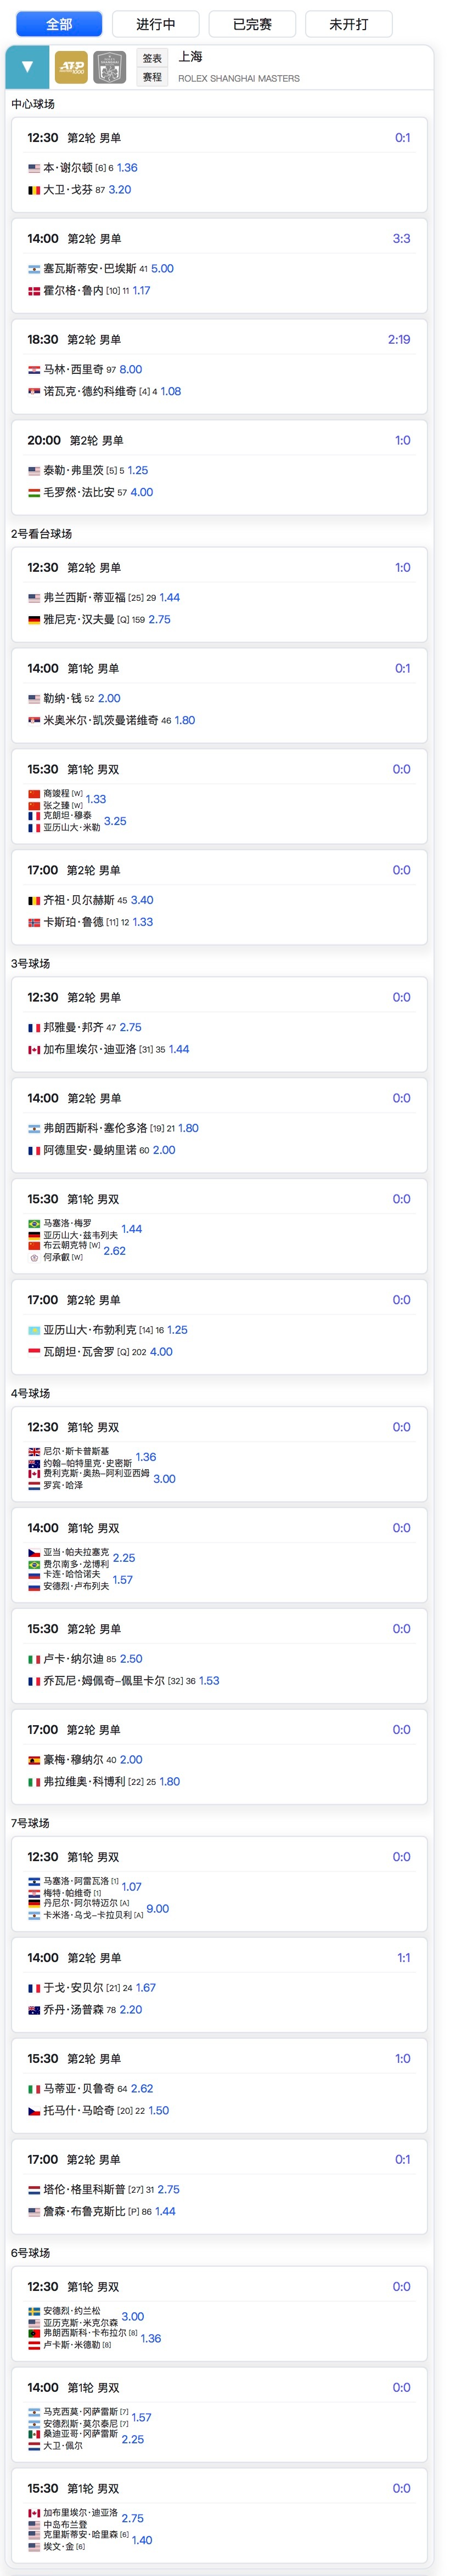The width and height of the screenshot is (450, 2576).
Task: Open the 赛程 schedule button
Action: click(x=152, y=77)
